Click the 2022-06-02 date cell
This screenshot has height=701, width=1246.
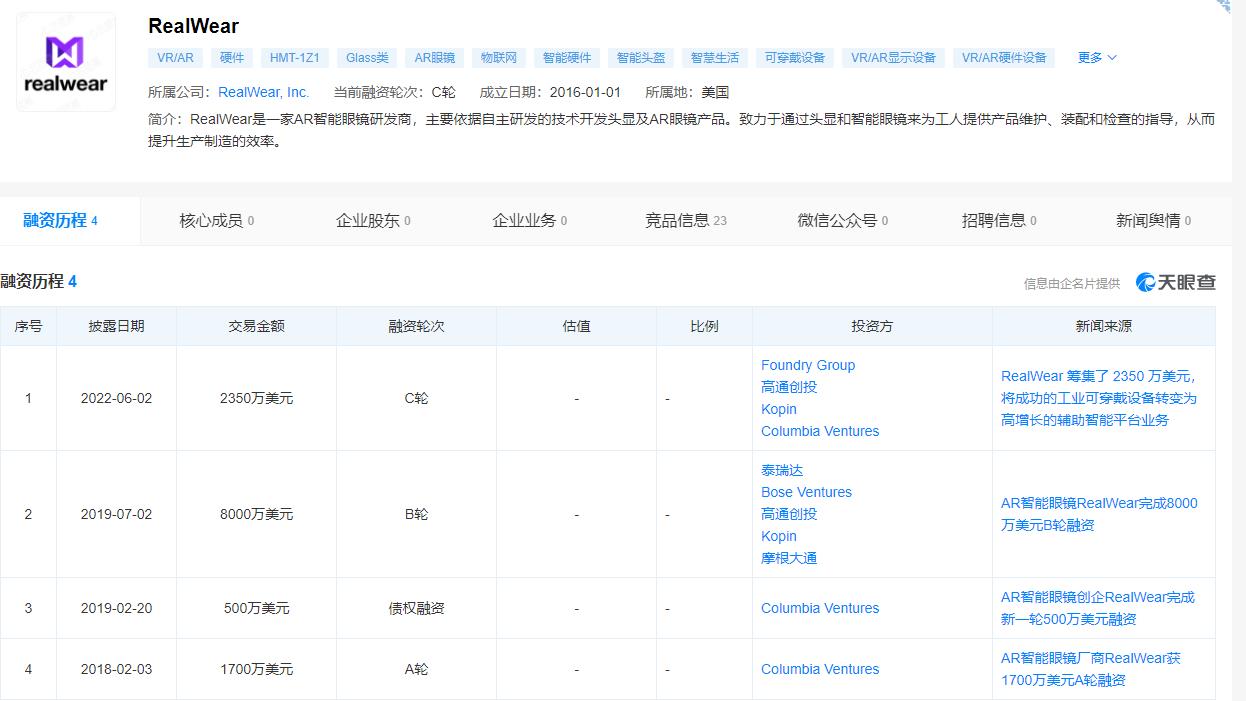pos(116,398)
